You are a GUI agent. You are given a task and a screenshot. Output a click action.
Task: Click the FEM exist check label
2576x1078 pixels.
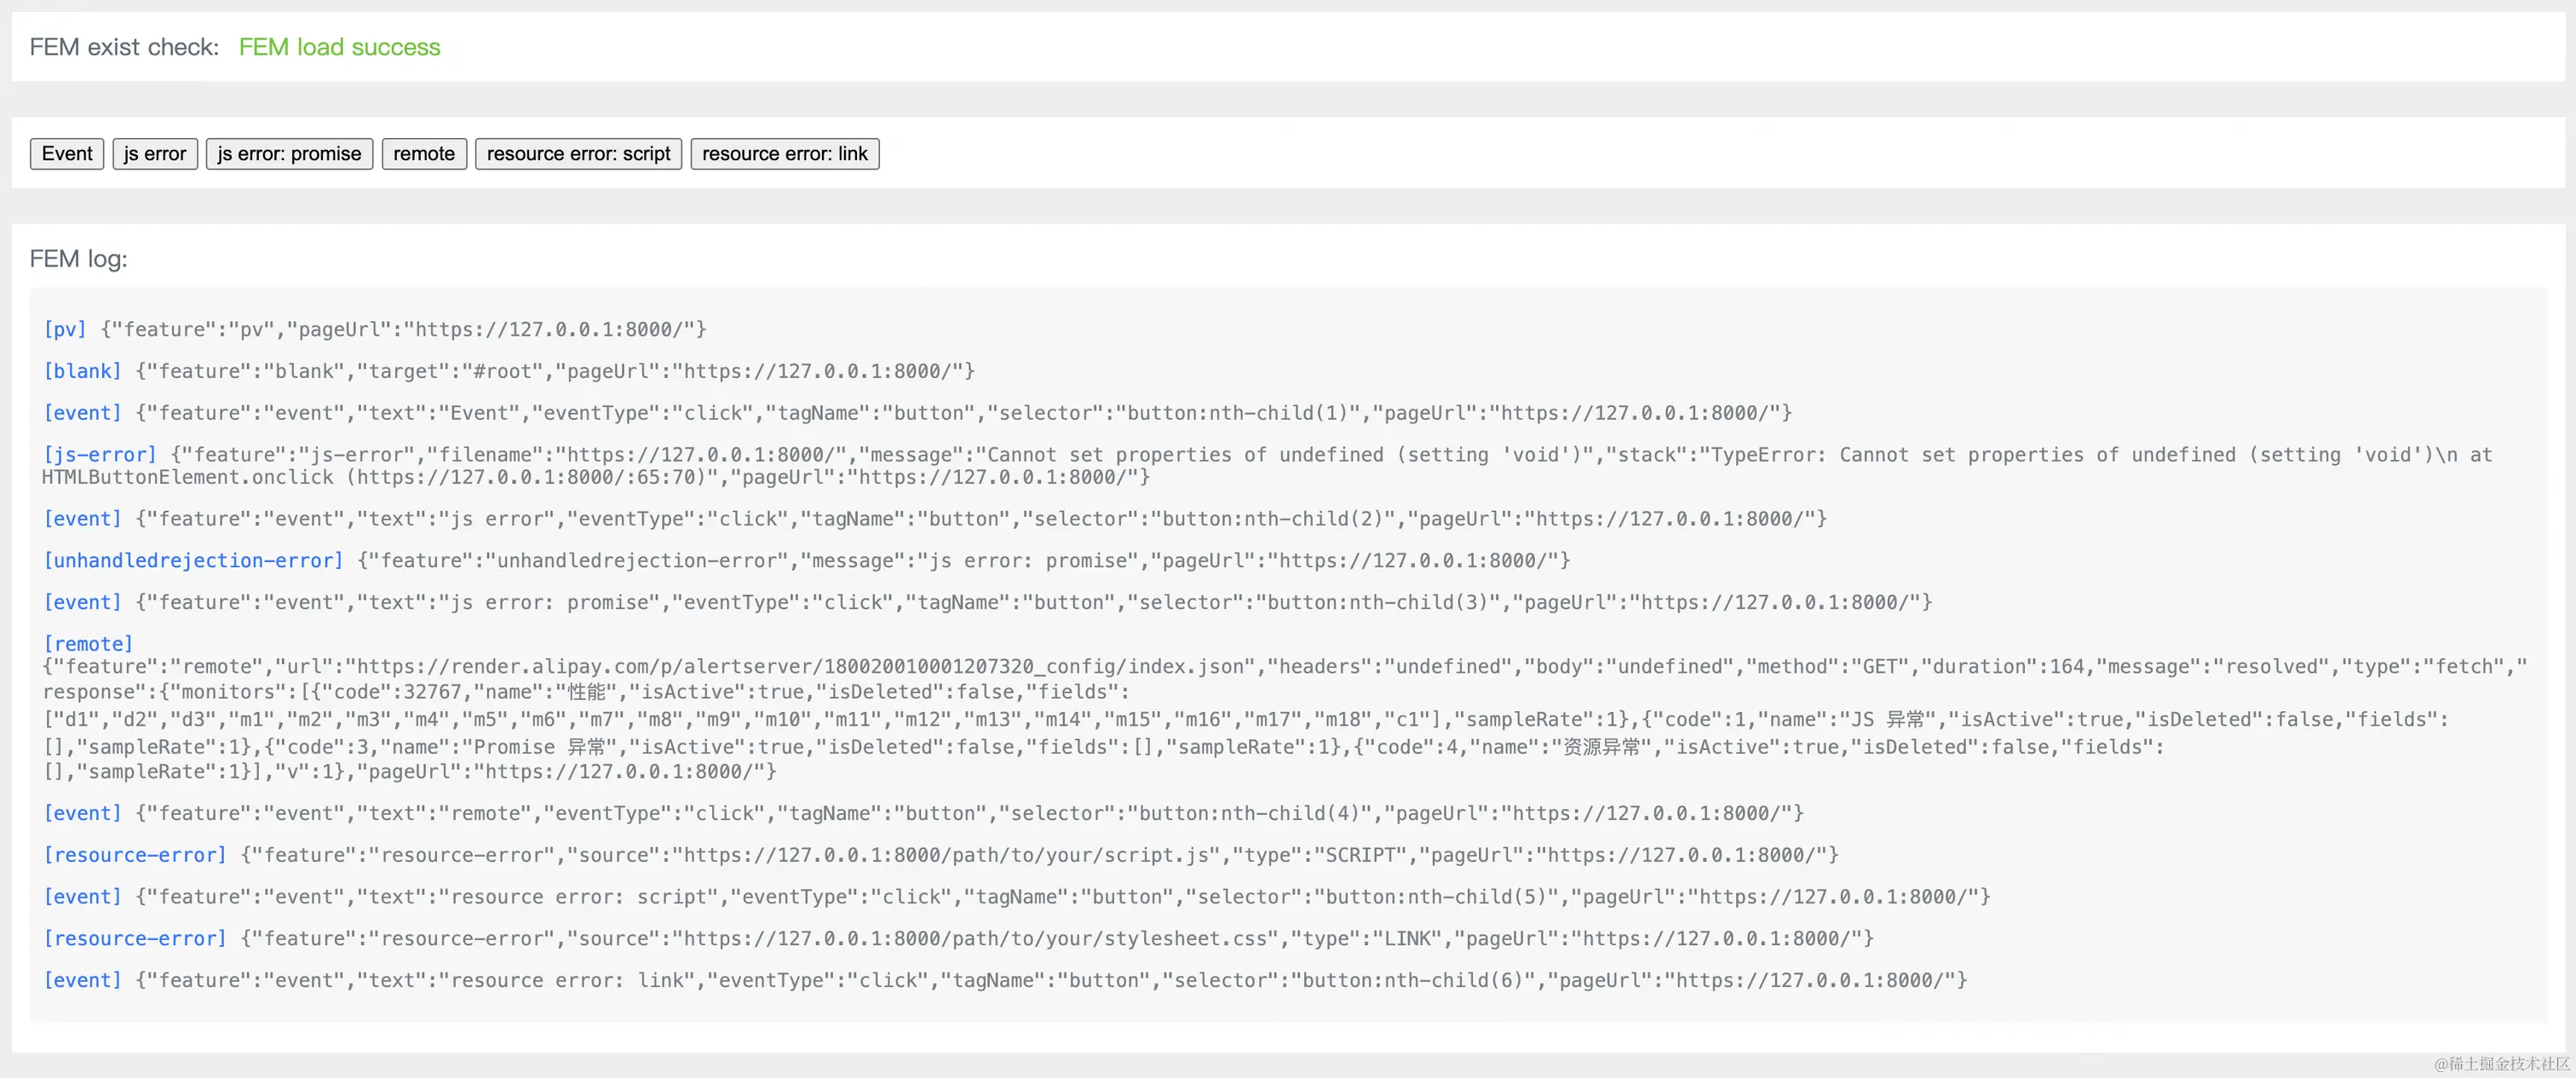click(x=124, y=47)
